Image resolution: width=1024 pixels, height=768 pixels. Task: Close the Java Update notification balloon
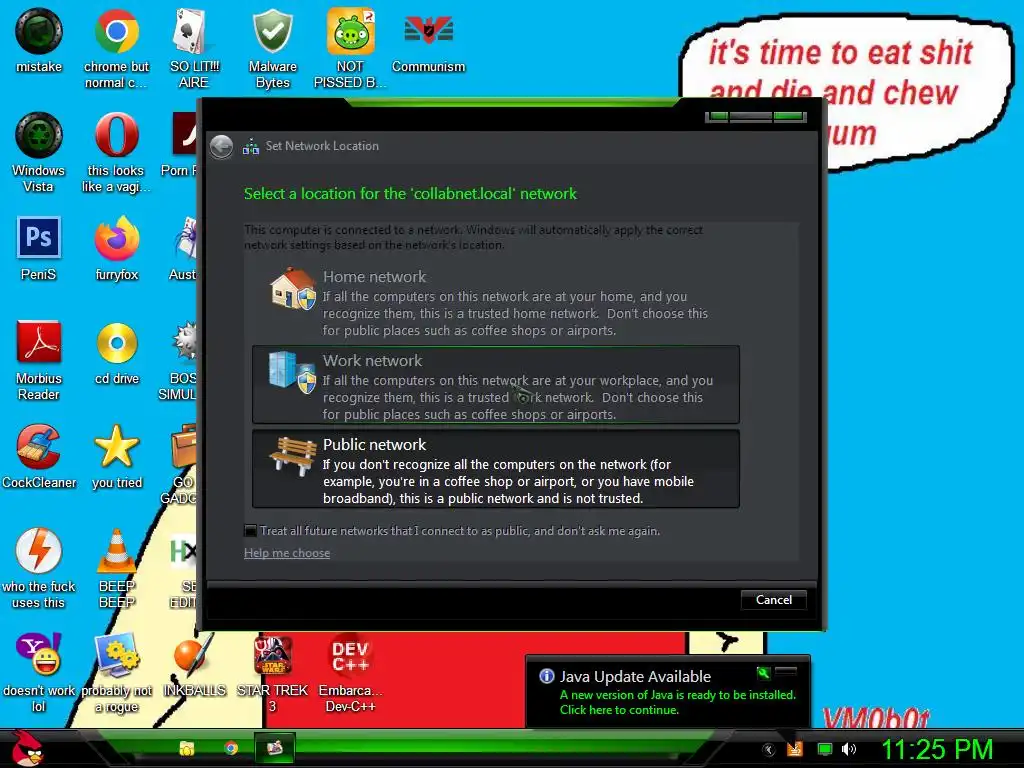pyautogui.click(x=786, y=672)
